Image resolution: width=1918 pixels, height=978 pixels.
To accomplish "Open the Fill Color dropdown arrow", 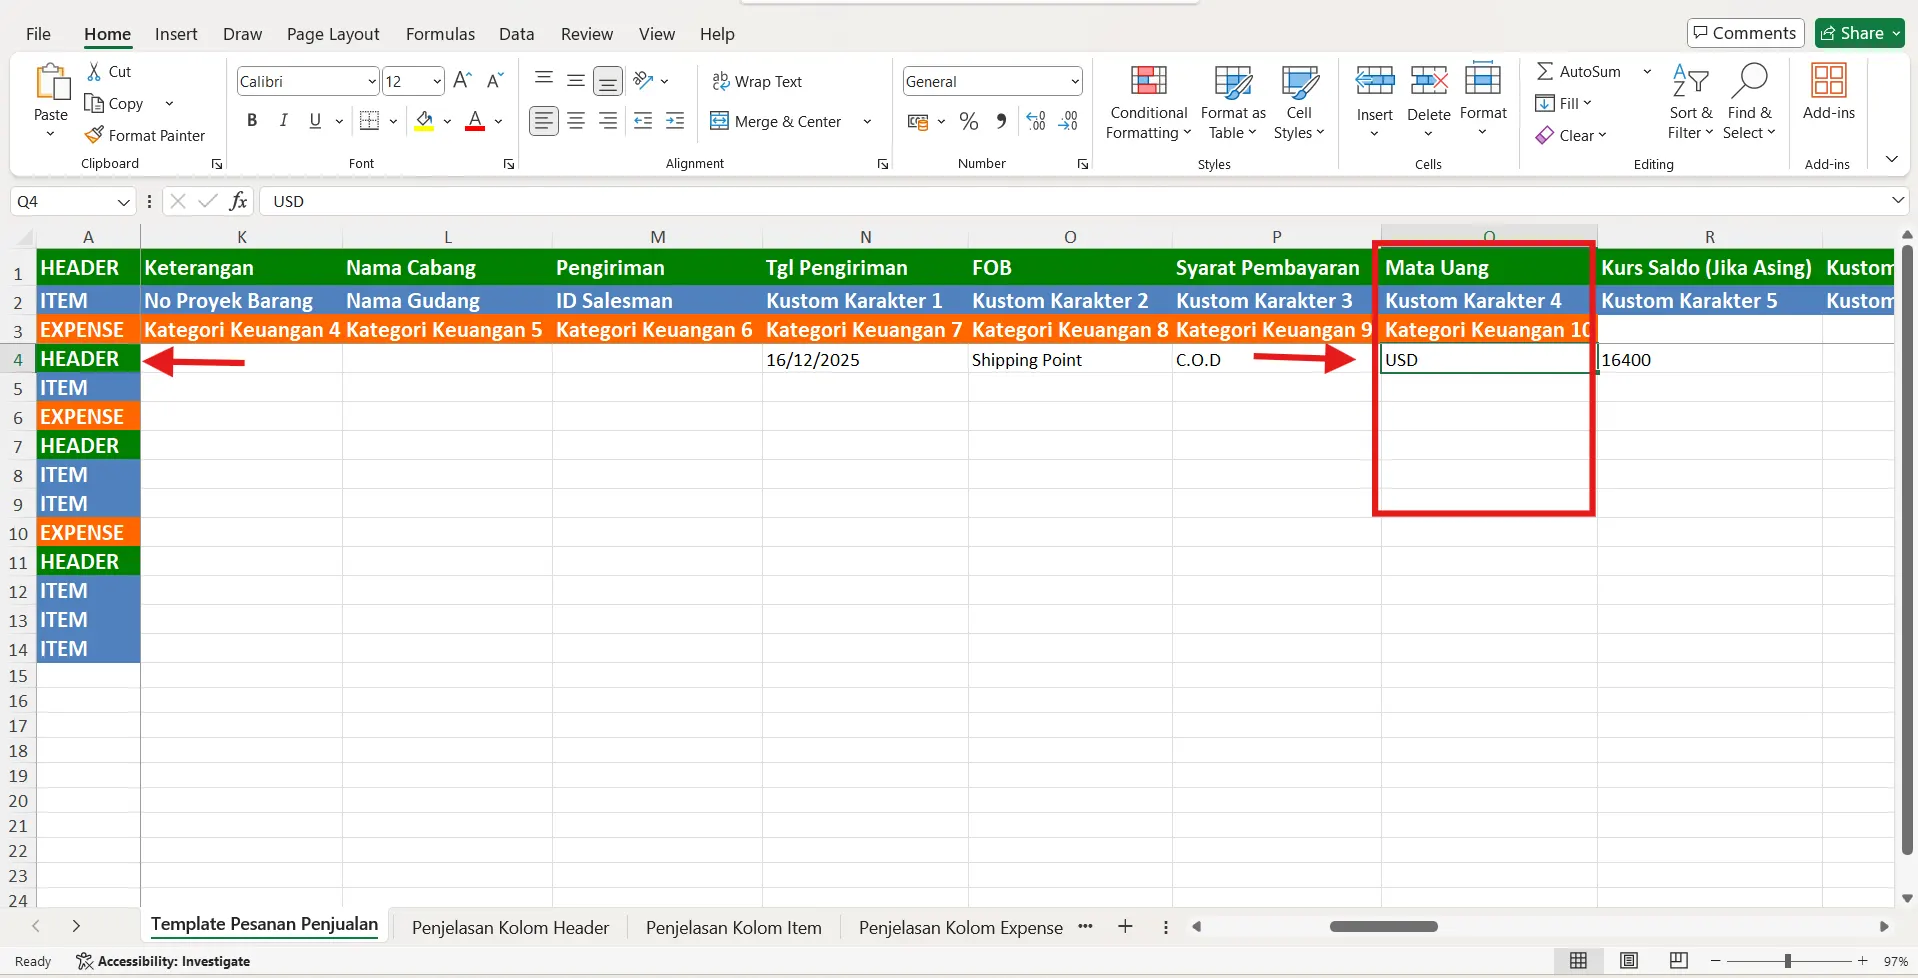I will coord(447,121).
